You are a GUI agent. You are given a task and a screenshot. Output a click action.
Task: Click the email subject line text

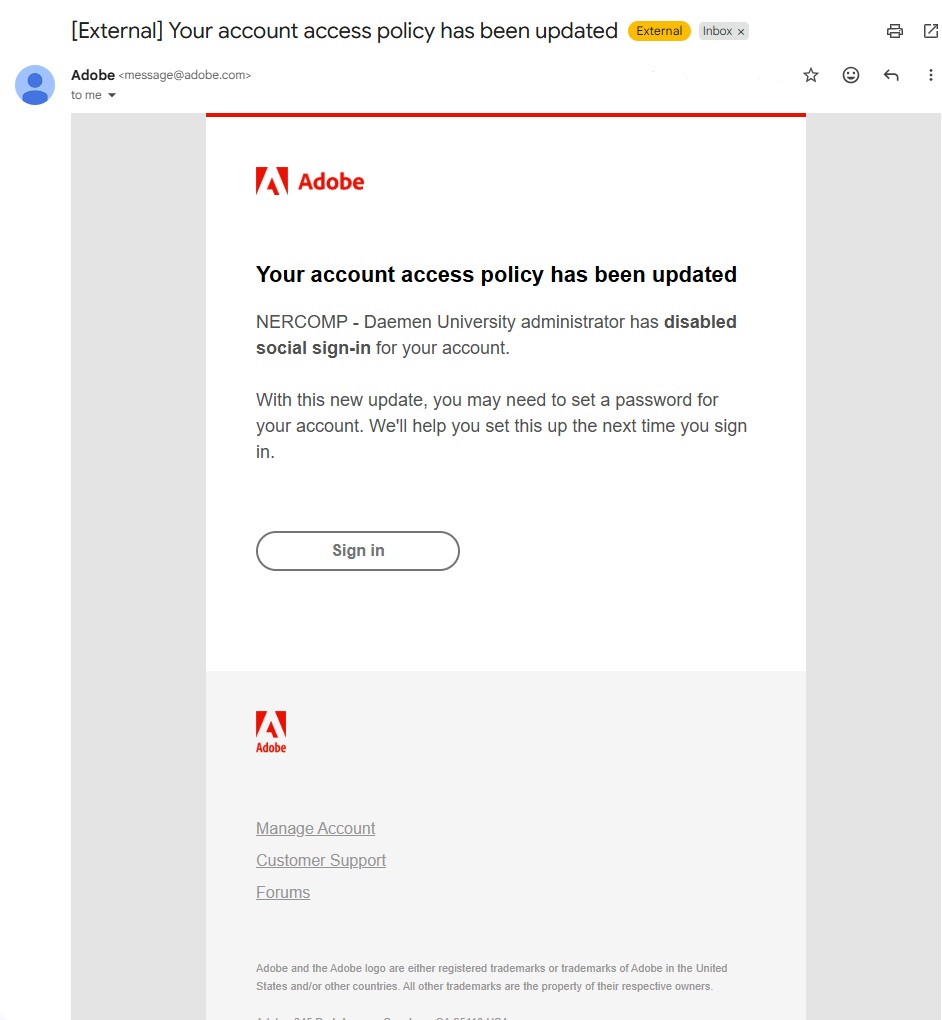click(344, 31)
